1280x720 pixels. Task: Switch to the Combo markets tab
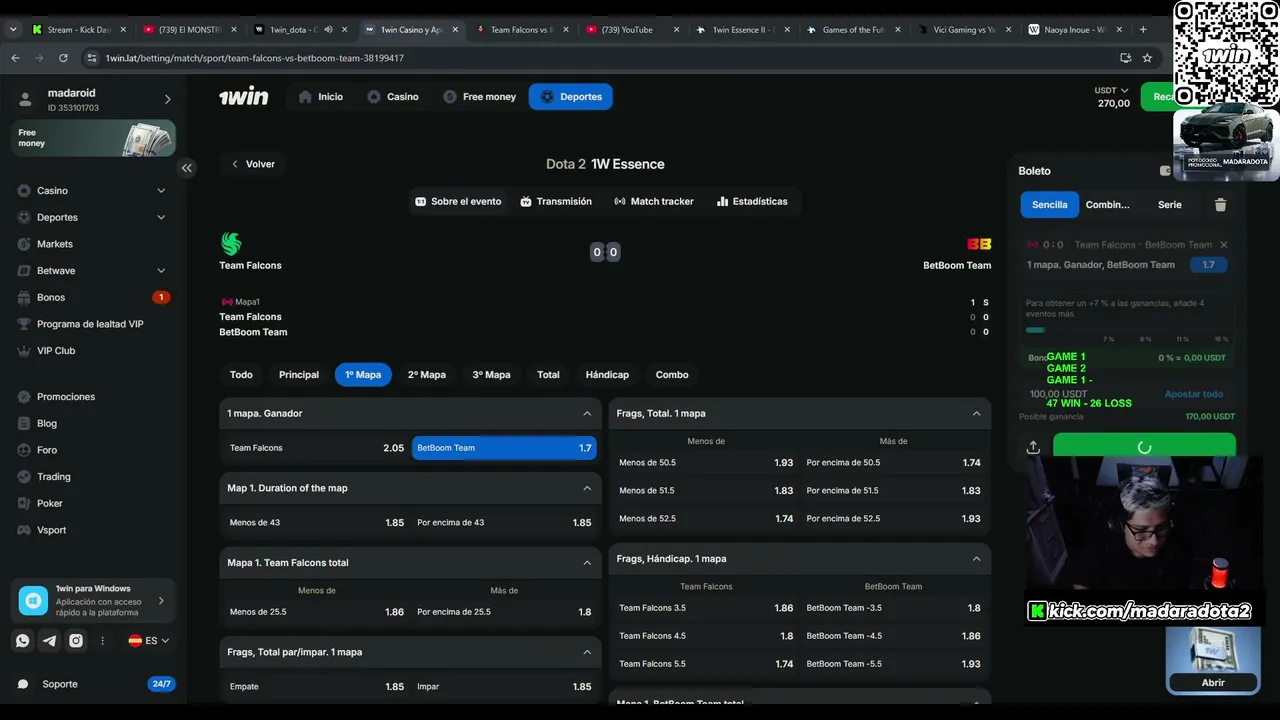click(x=672, y=375)
